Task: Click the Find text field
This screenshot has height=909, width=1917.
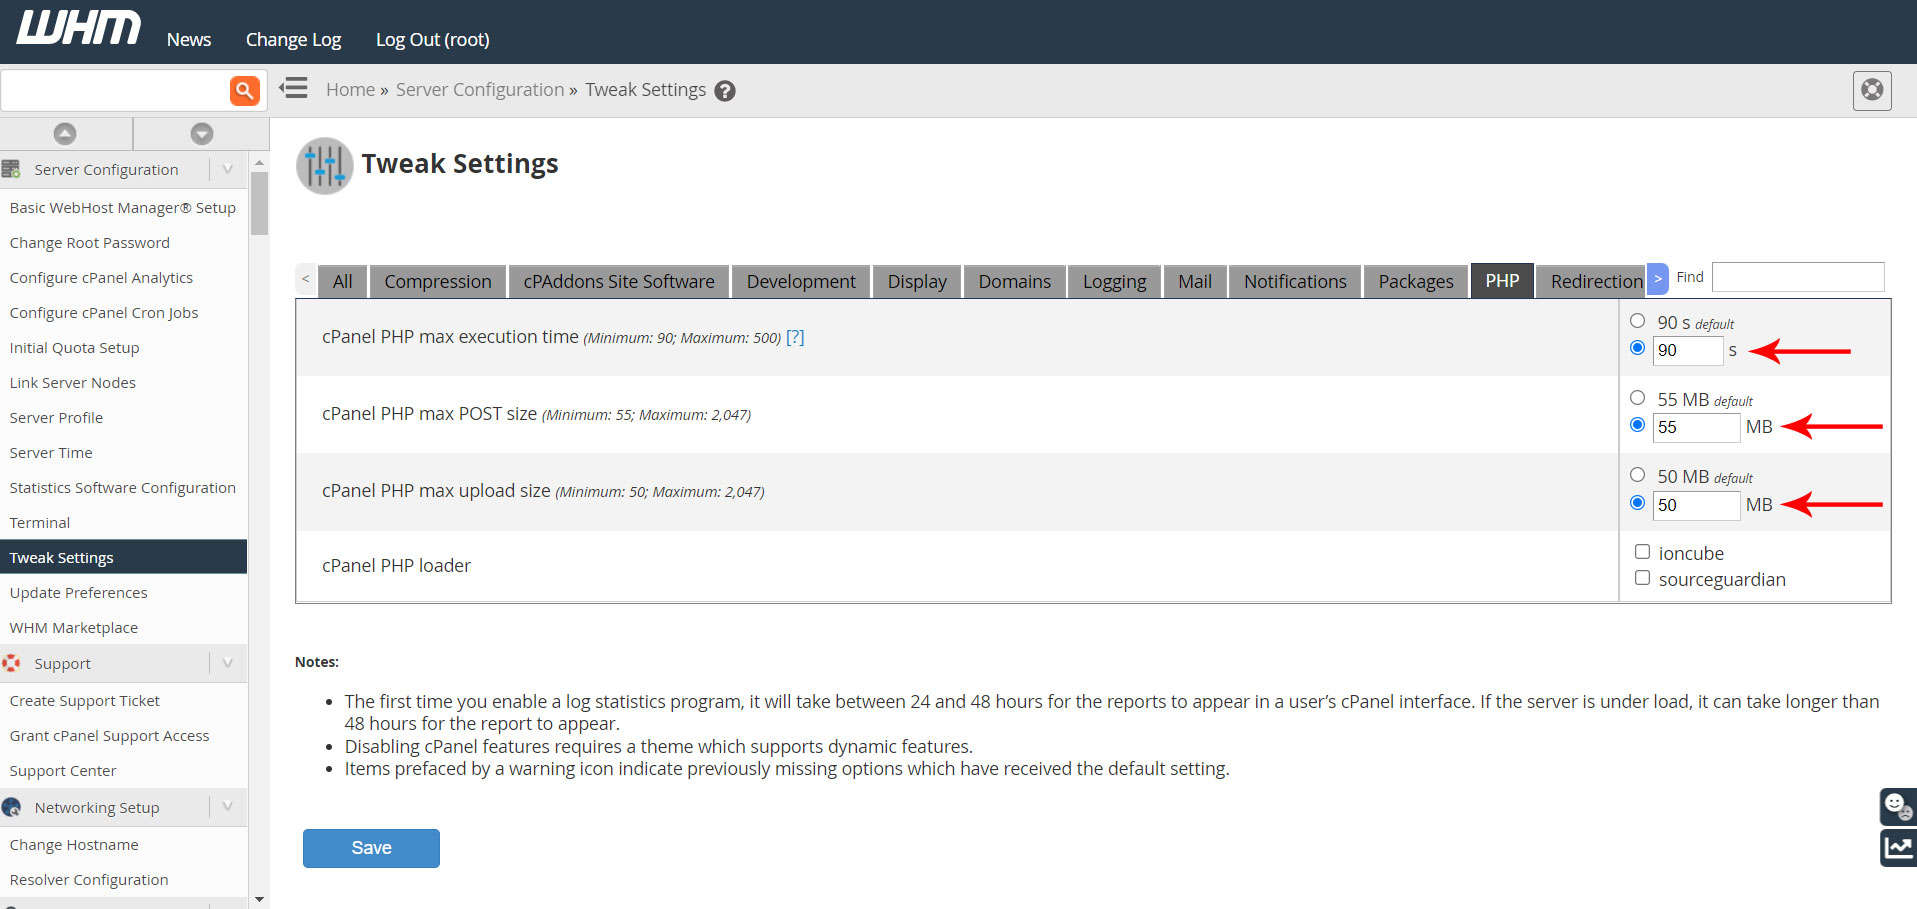Action: (x=1797, y=277)
